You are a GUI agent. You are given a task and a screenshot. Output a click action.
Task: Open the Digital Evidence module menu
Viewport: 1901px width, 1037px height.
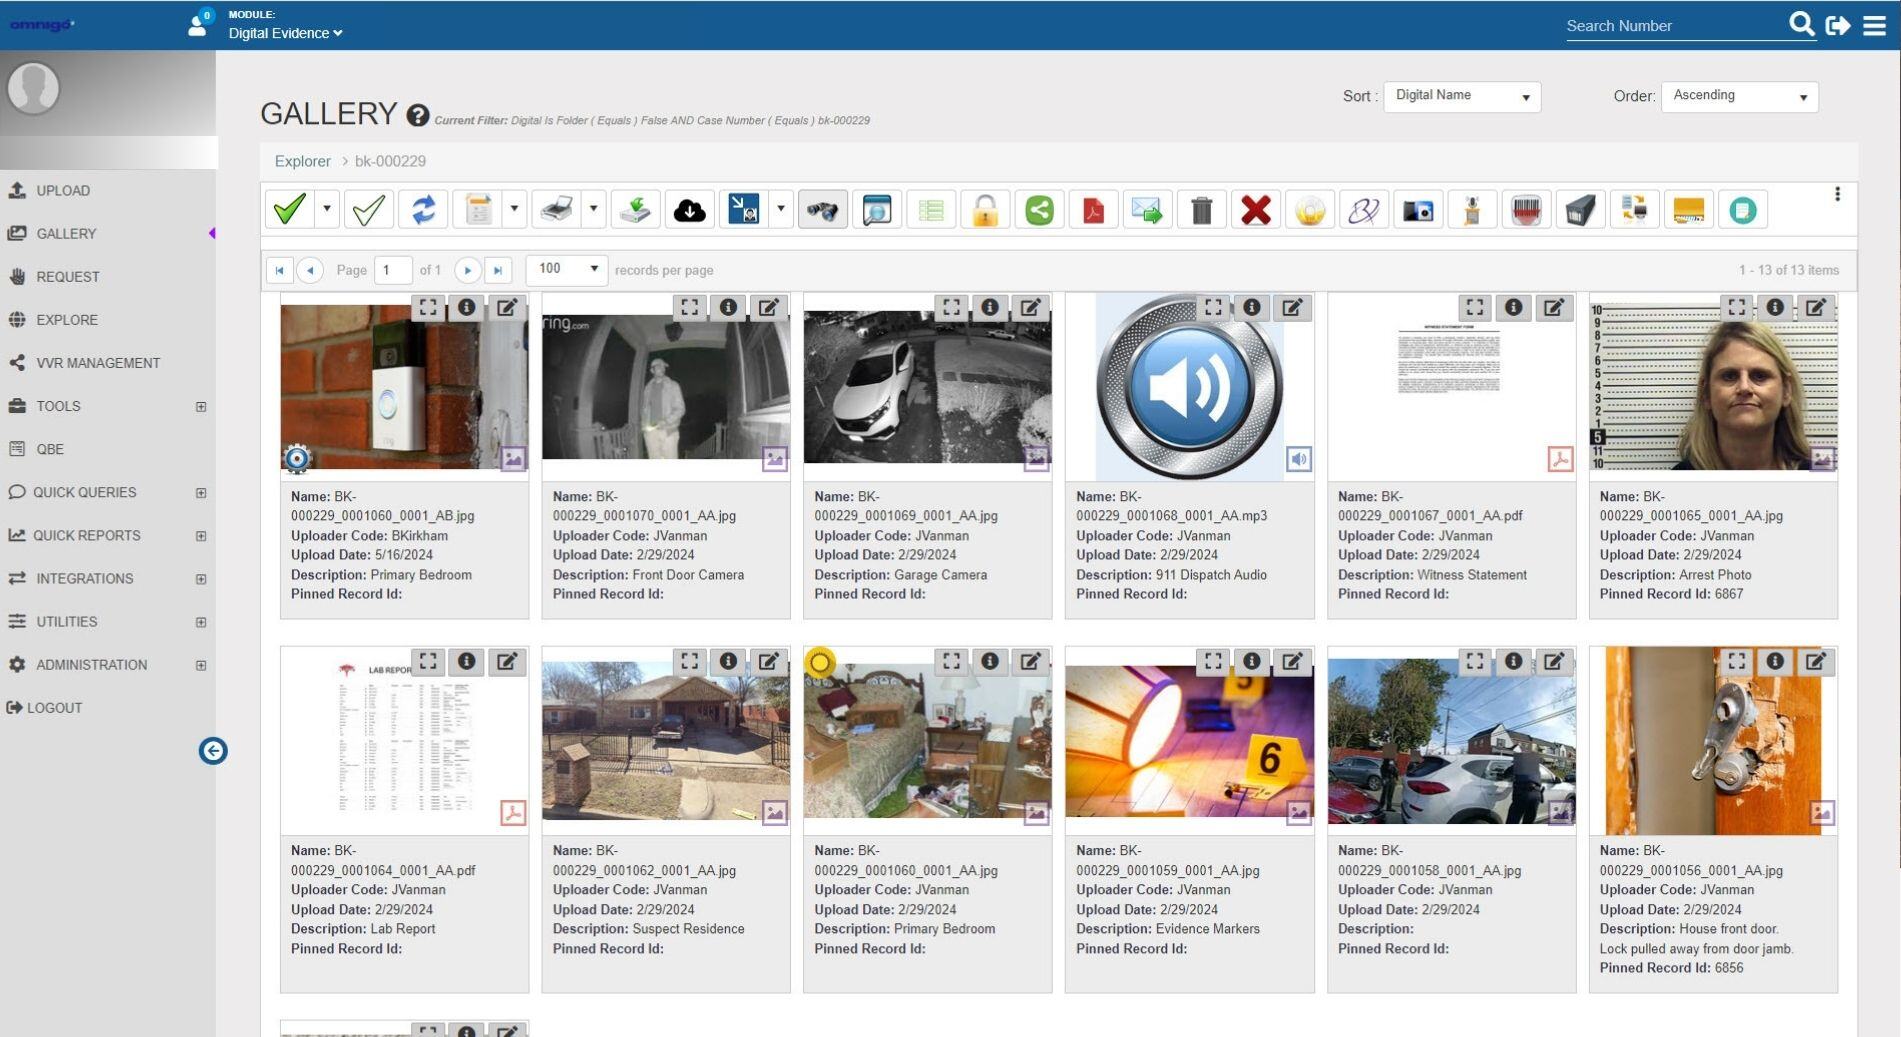pos(283,33)
